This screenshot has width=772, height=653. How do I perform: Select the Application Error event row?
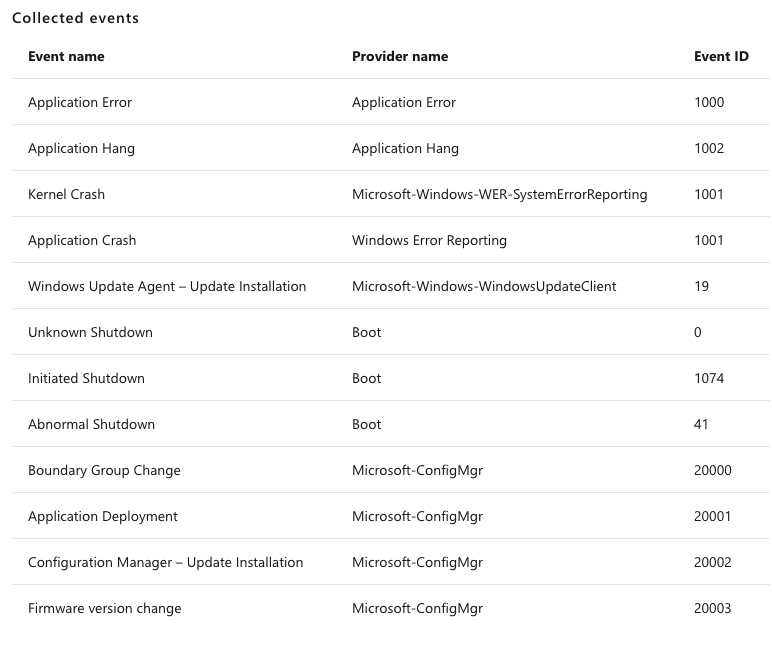pos(391,102)
